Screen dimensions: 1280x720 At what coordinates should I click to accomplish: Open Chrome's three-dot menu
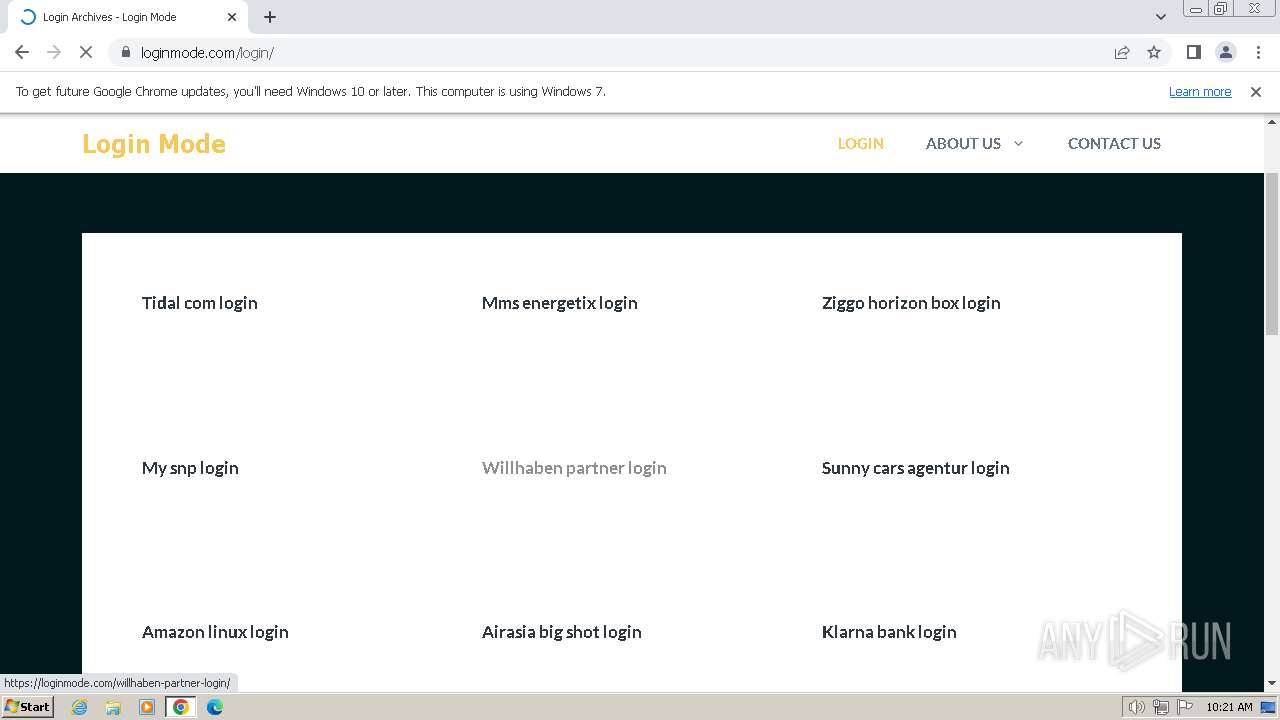tap(1258, 52)
